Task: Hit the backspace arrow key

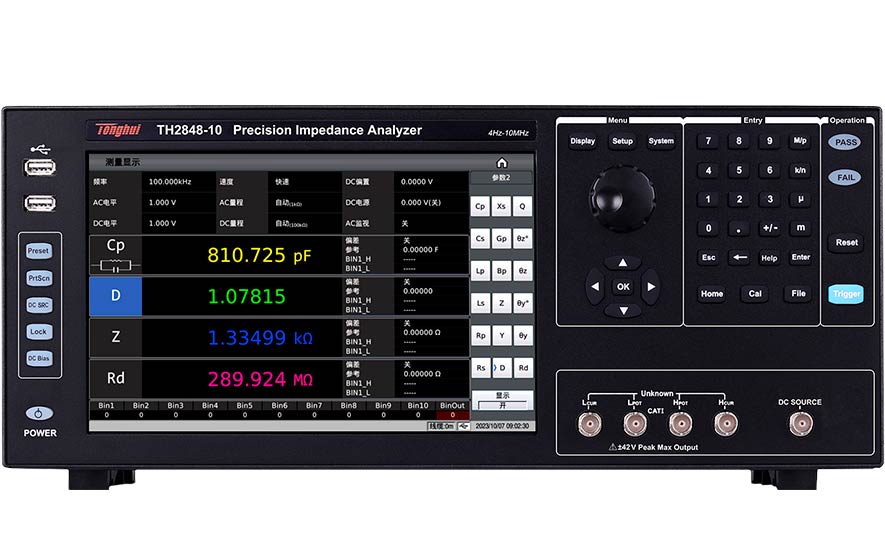Action: click(739, 257)
